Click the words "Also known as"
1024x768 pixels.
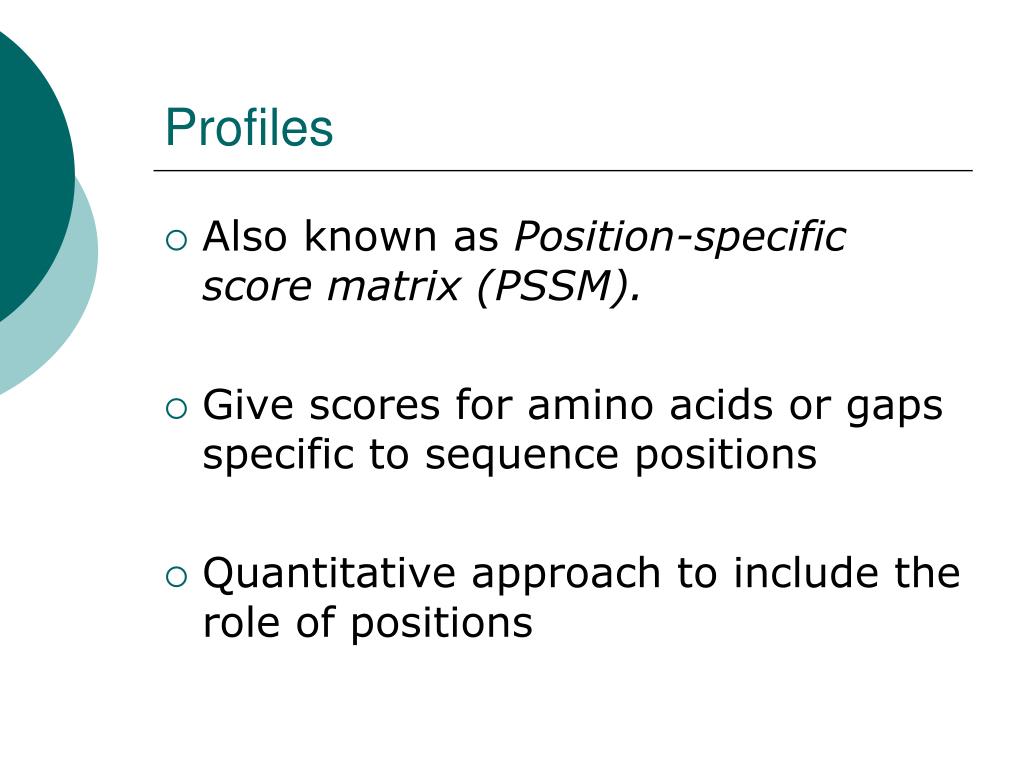(x=351, y=236)
